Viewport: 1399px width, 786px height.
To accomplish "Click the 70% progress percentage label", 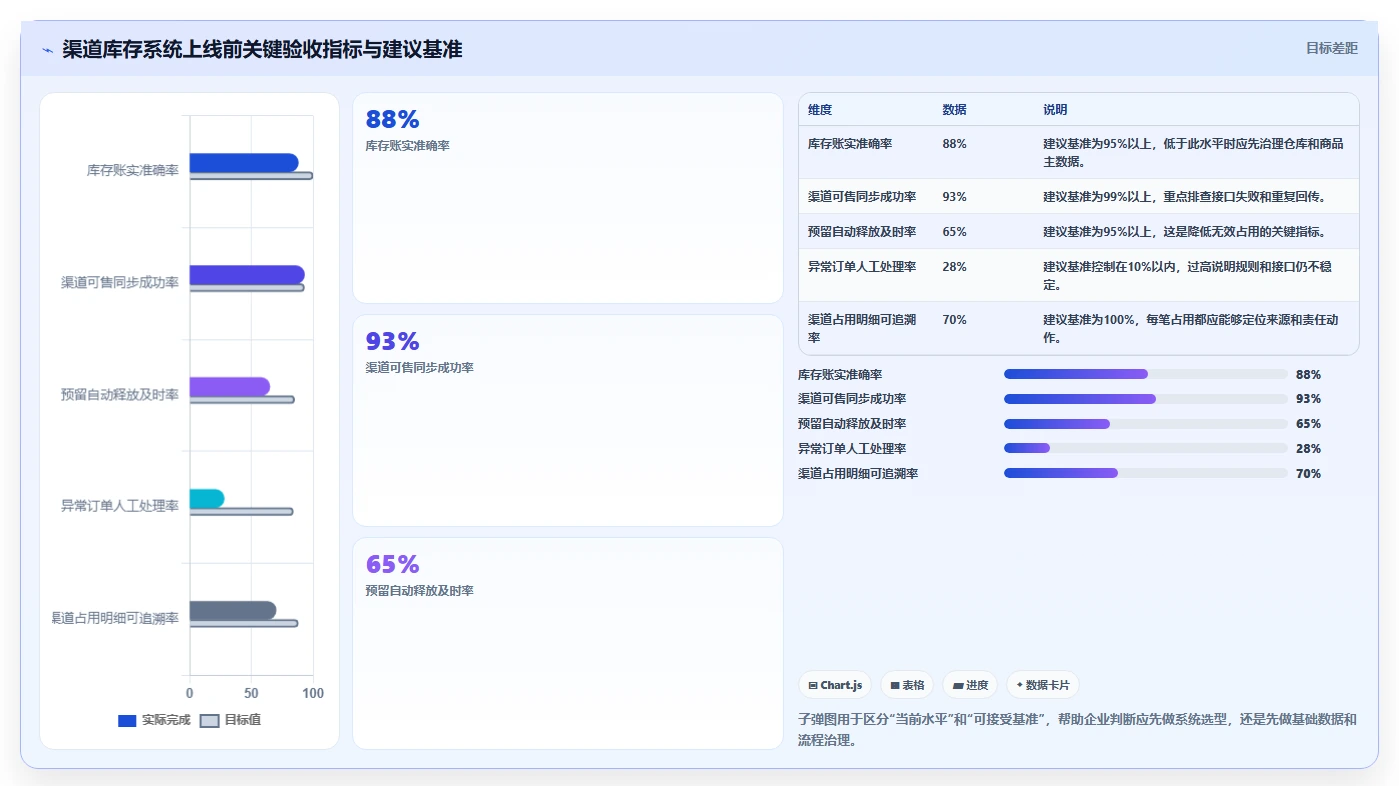I will pyautogui.click(x=1308, y=474).
